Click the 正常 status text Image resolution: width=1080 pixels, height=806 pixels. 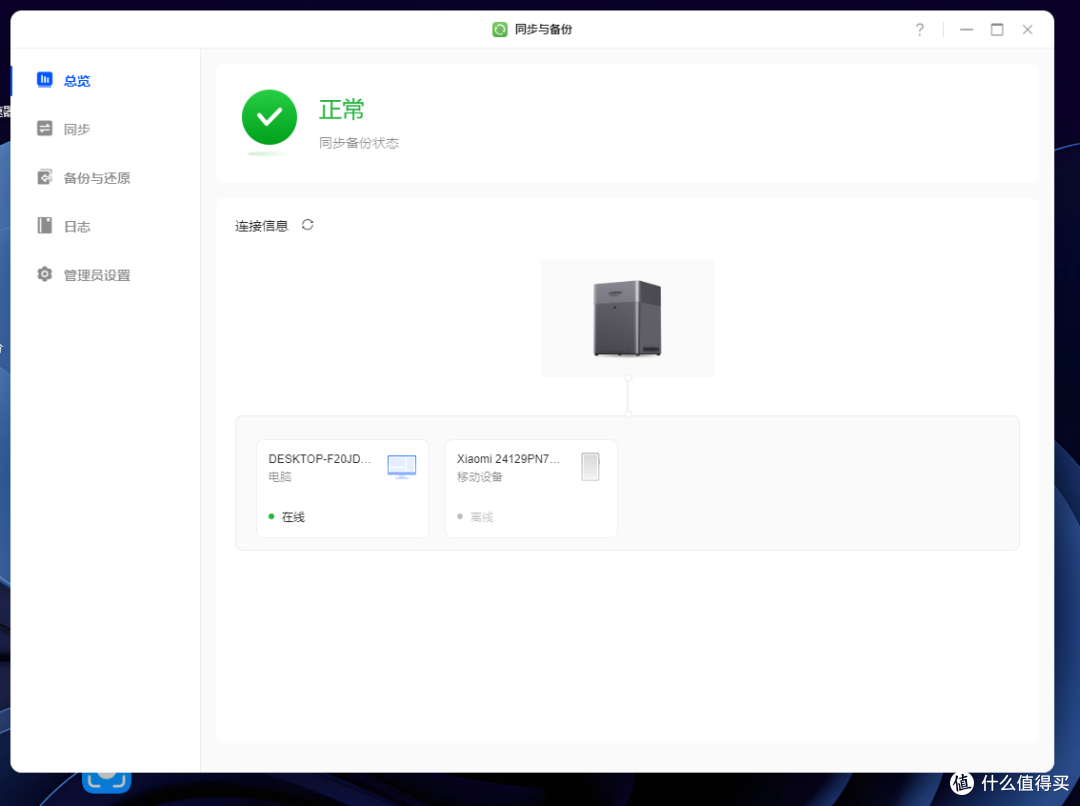point(342,110)
